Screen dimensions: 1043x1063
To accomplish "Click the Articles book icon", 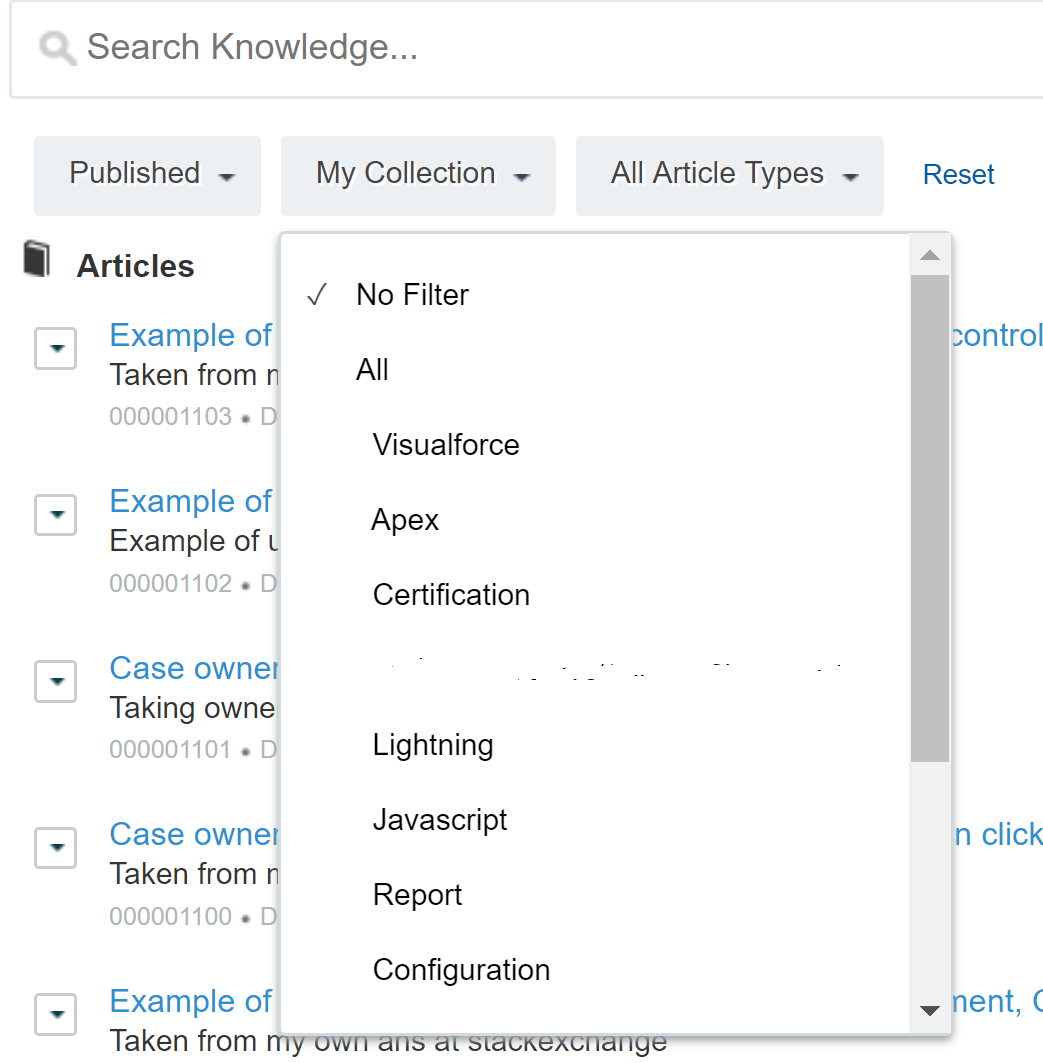I will tap(36, 259).
